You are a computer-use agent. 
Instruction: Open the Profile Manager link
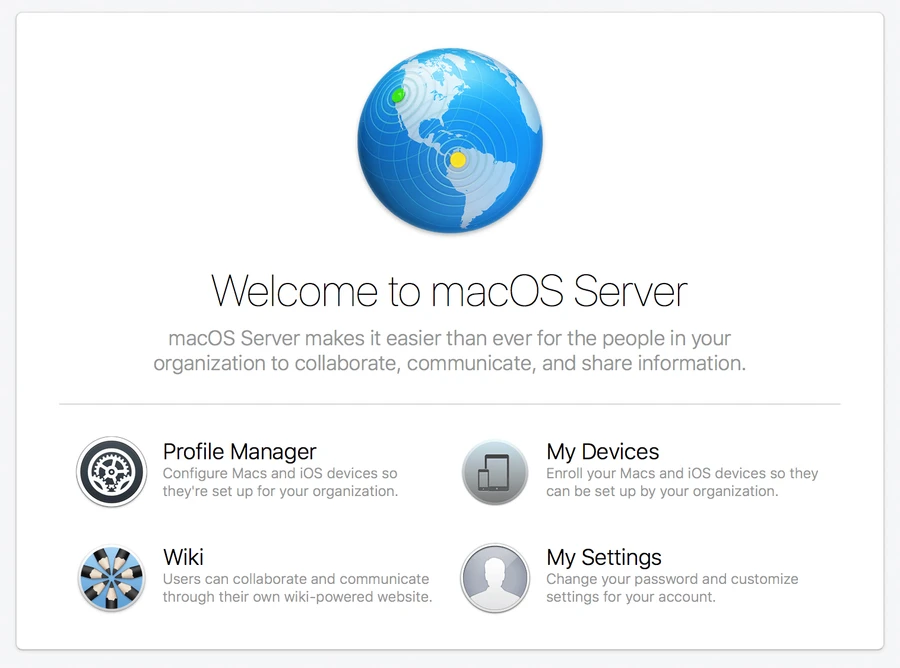pos(239,452)
